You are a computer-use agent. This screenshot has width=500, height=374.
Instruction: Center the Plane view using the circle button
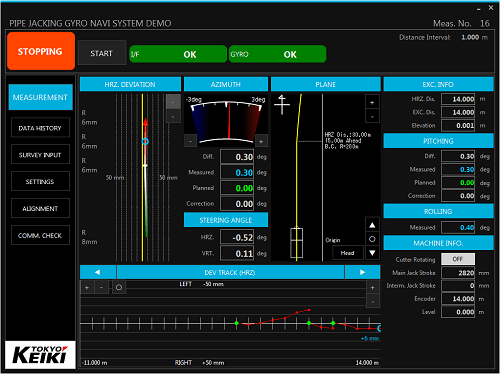372,239
